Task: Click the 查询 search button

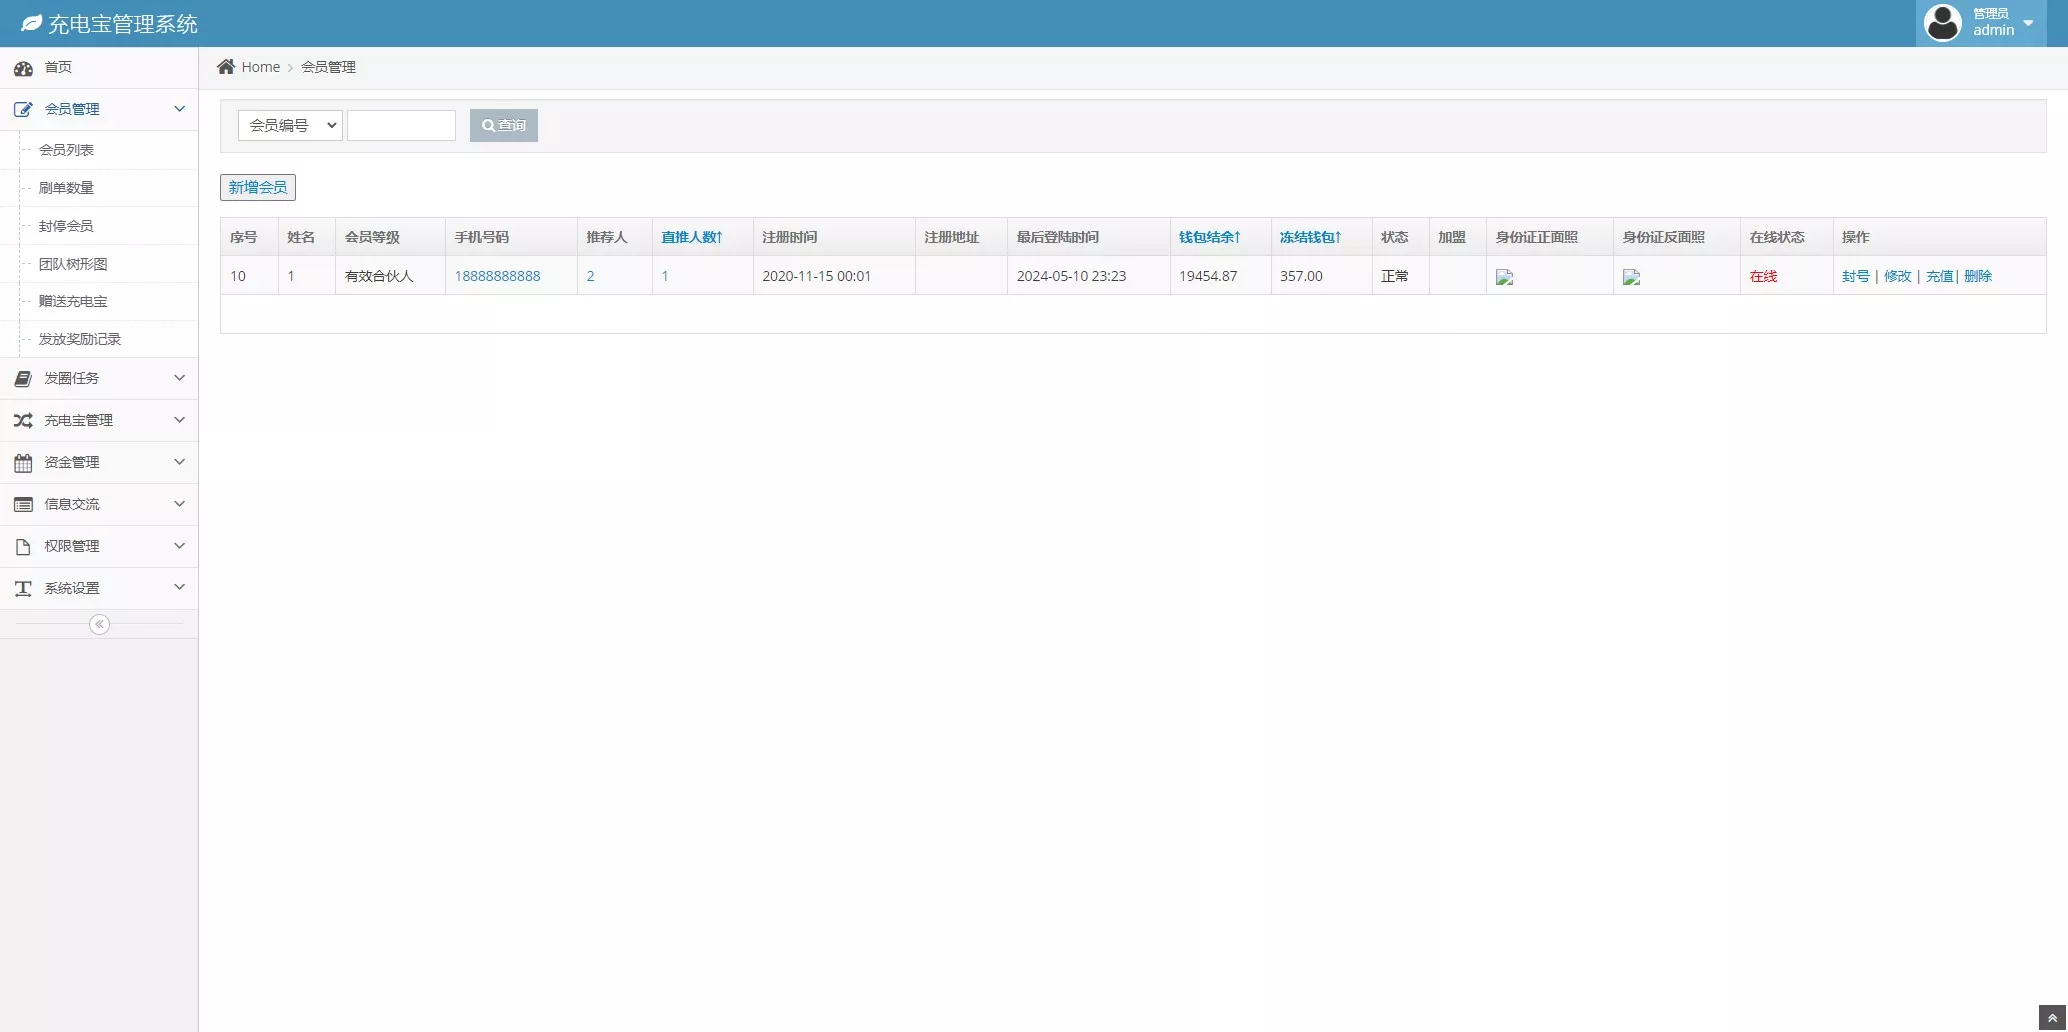Action: click(503, 125)
